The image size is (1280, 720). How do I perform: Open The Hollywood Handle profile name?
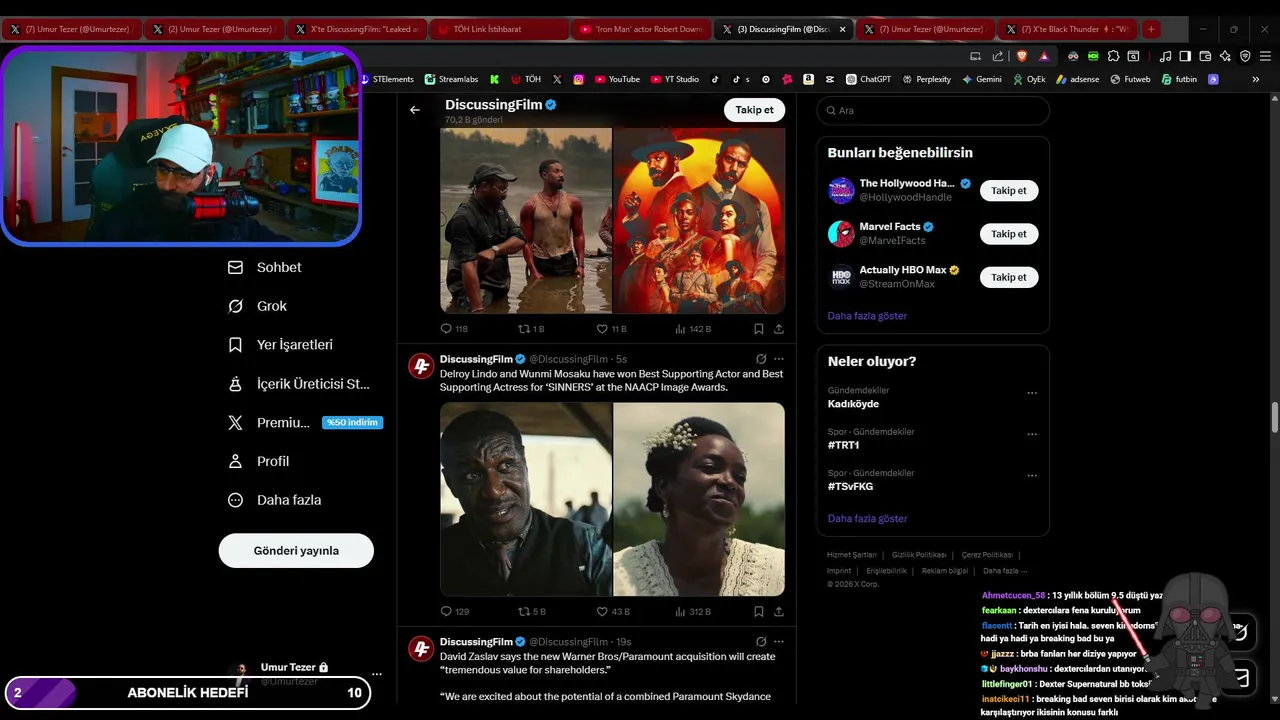point(907,183)
